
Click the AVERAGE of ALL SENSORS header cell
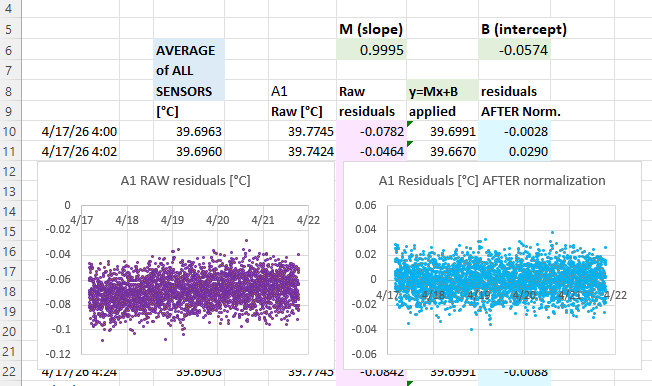189,70
